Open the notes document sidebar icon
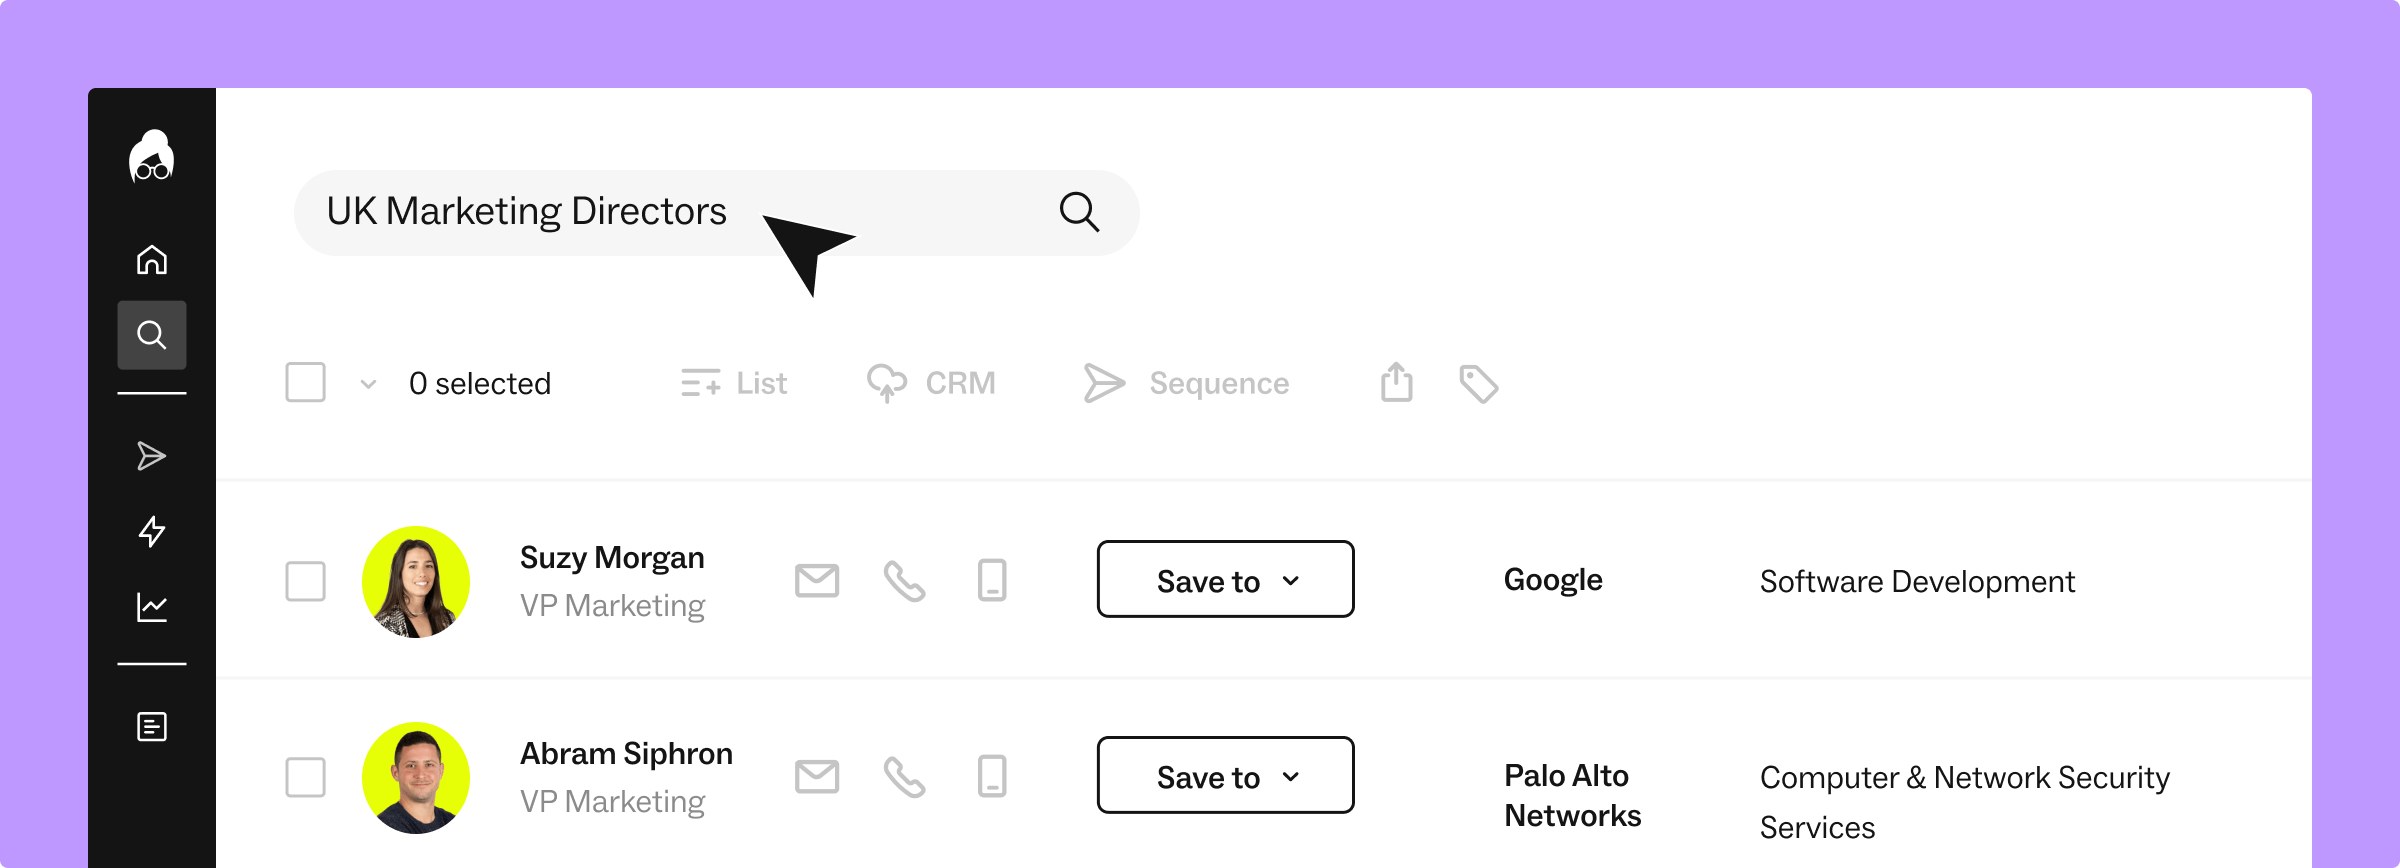Image resolution: width=2400 pixels, height=868 pixels. (152, 727)
